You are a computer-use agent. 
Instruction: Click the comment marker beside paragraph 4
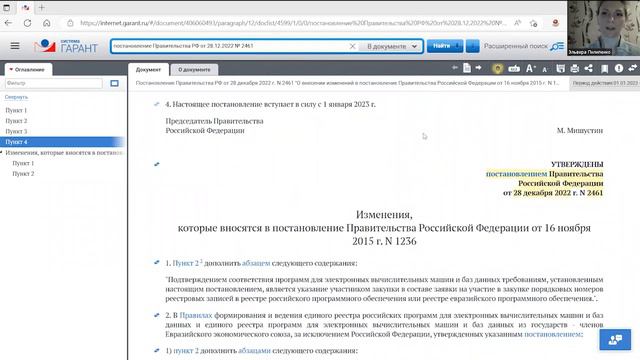pos(156,104)
